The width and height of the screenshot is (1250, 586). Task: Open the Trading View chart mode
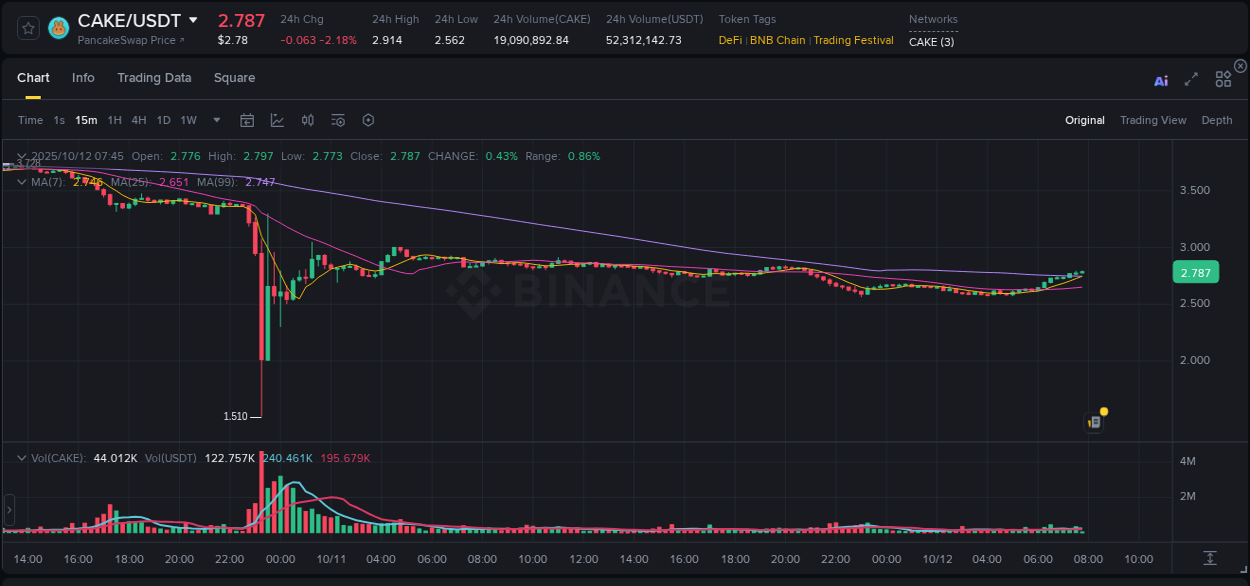click(x=1152, y=119)
